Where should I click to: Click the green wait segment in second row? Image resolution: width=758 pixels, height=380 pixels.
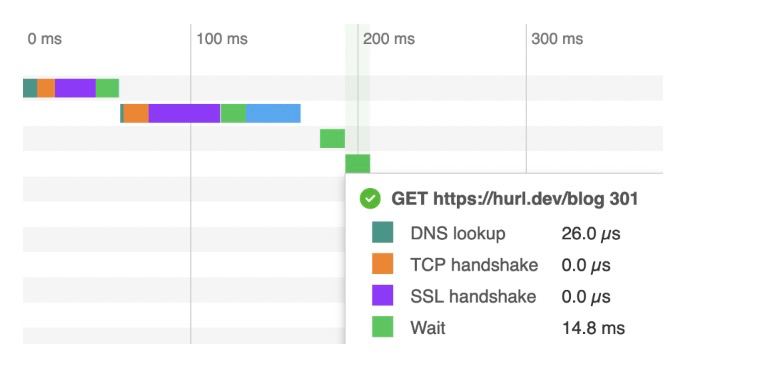(x=233, y=113)
